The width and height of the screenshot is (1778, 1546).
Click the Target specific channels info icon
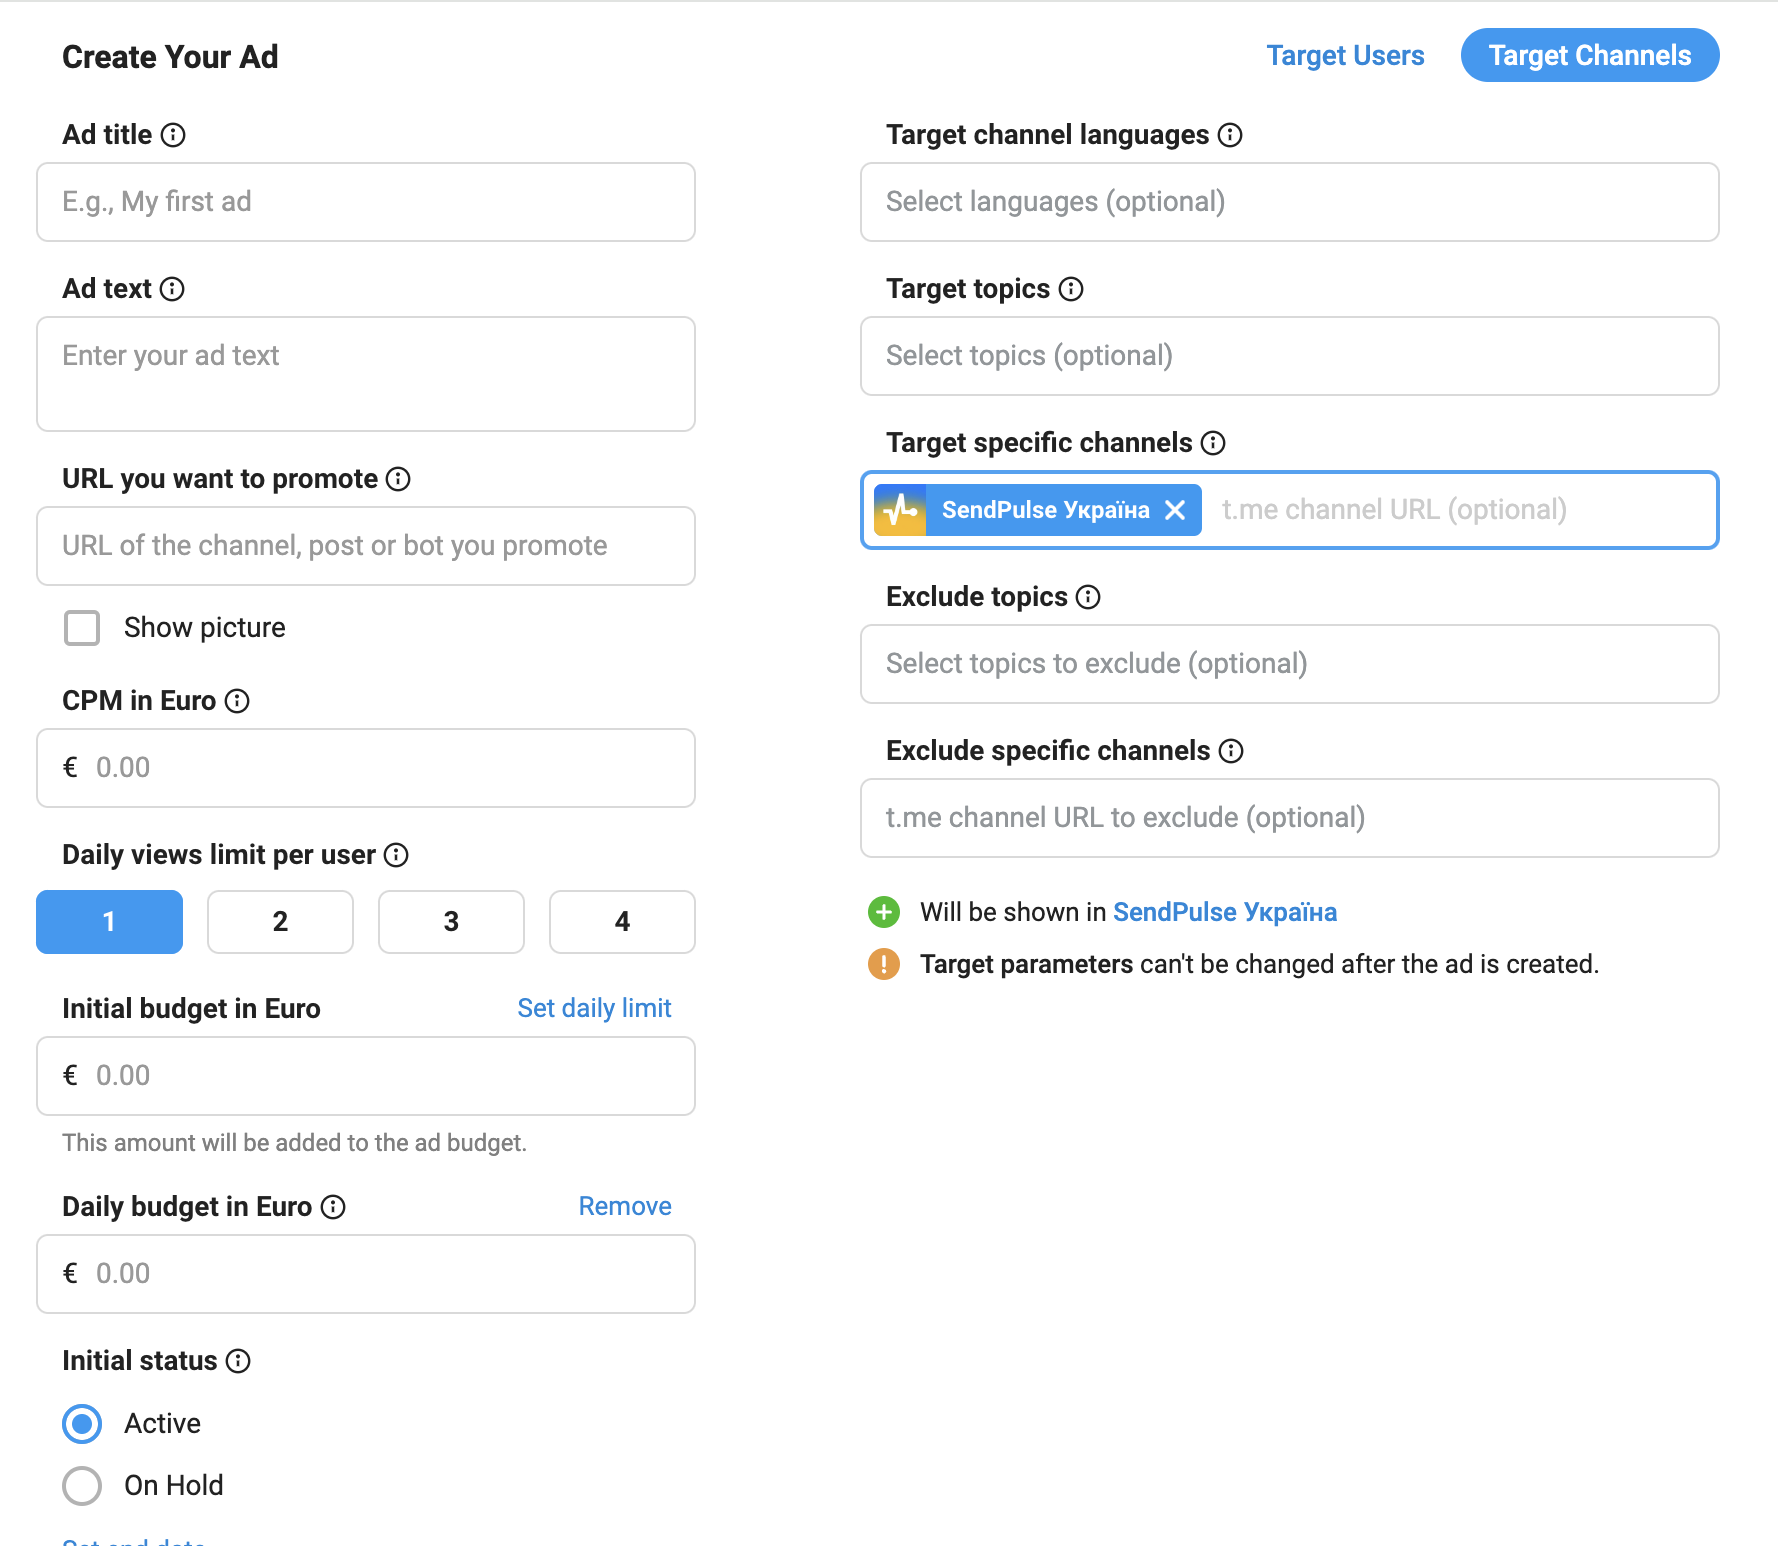coord(1213,443)
